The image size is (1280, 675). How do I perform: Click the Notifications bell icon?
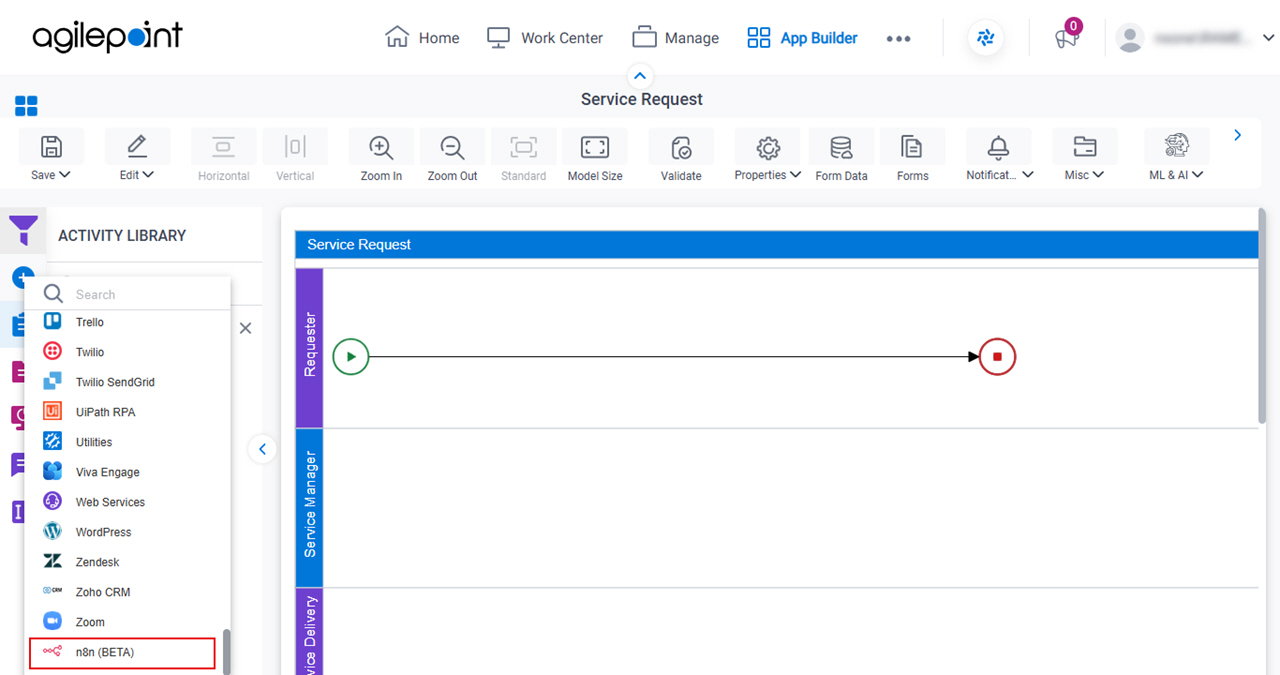coord(998,147)
